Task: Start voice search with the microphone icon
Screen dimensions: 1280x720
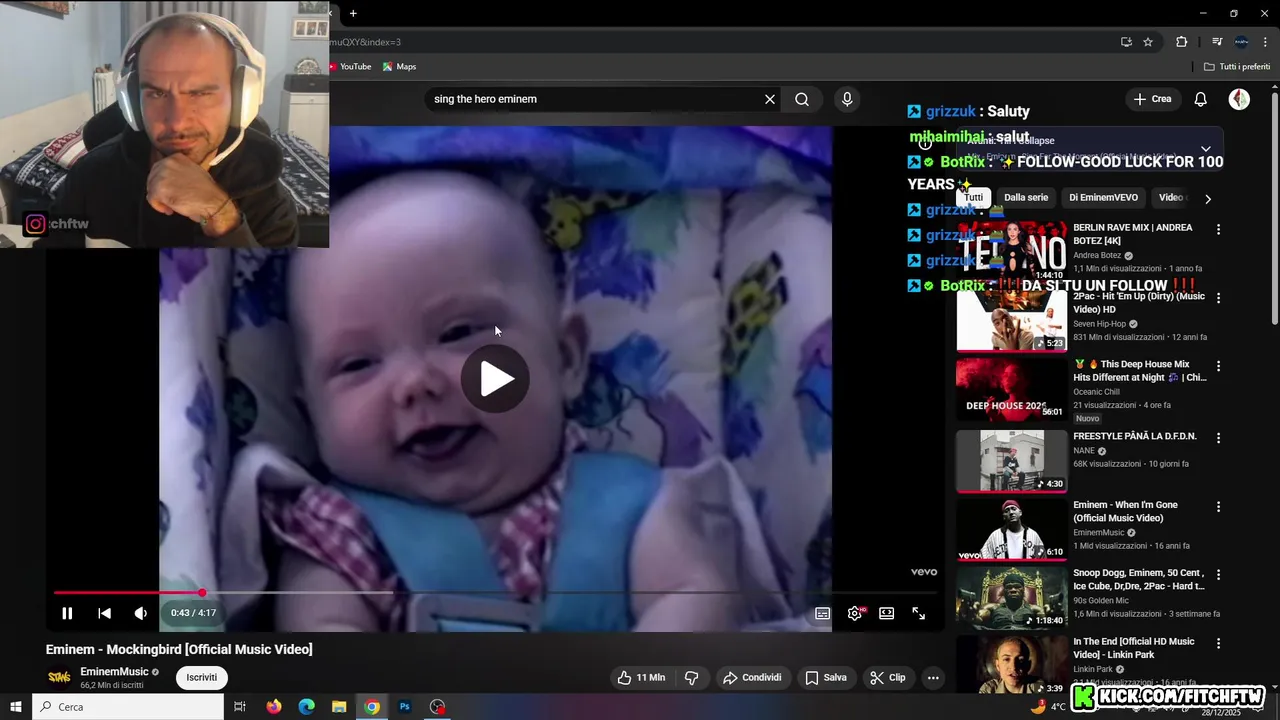Action: tap(847, 99)
